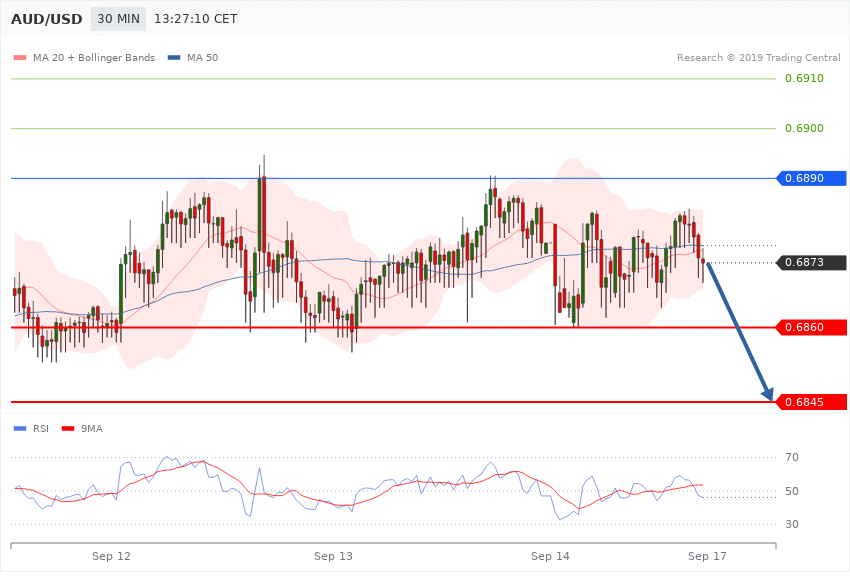Click the 0.6900 resistance level label
The image size is (850, 576).
[x=804, y=128]
